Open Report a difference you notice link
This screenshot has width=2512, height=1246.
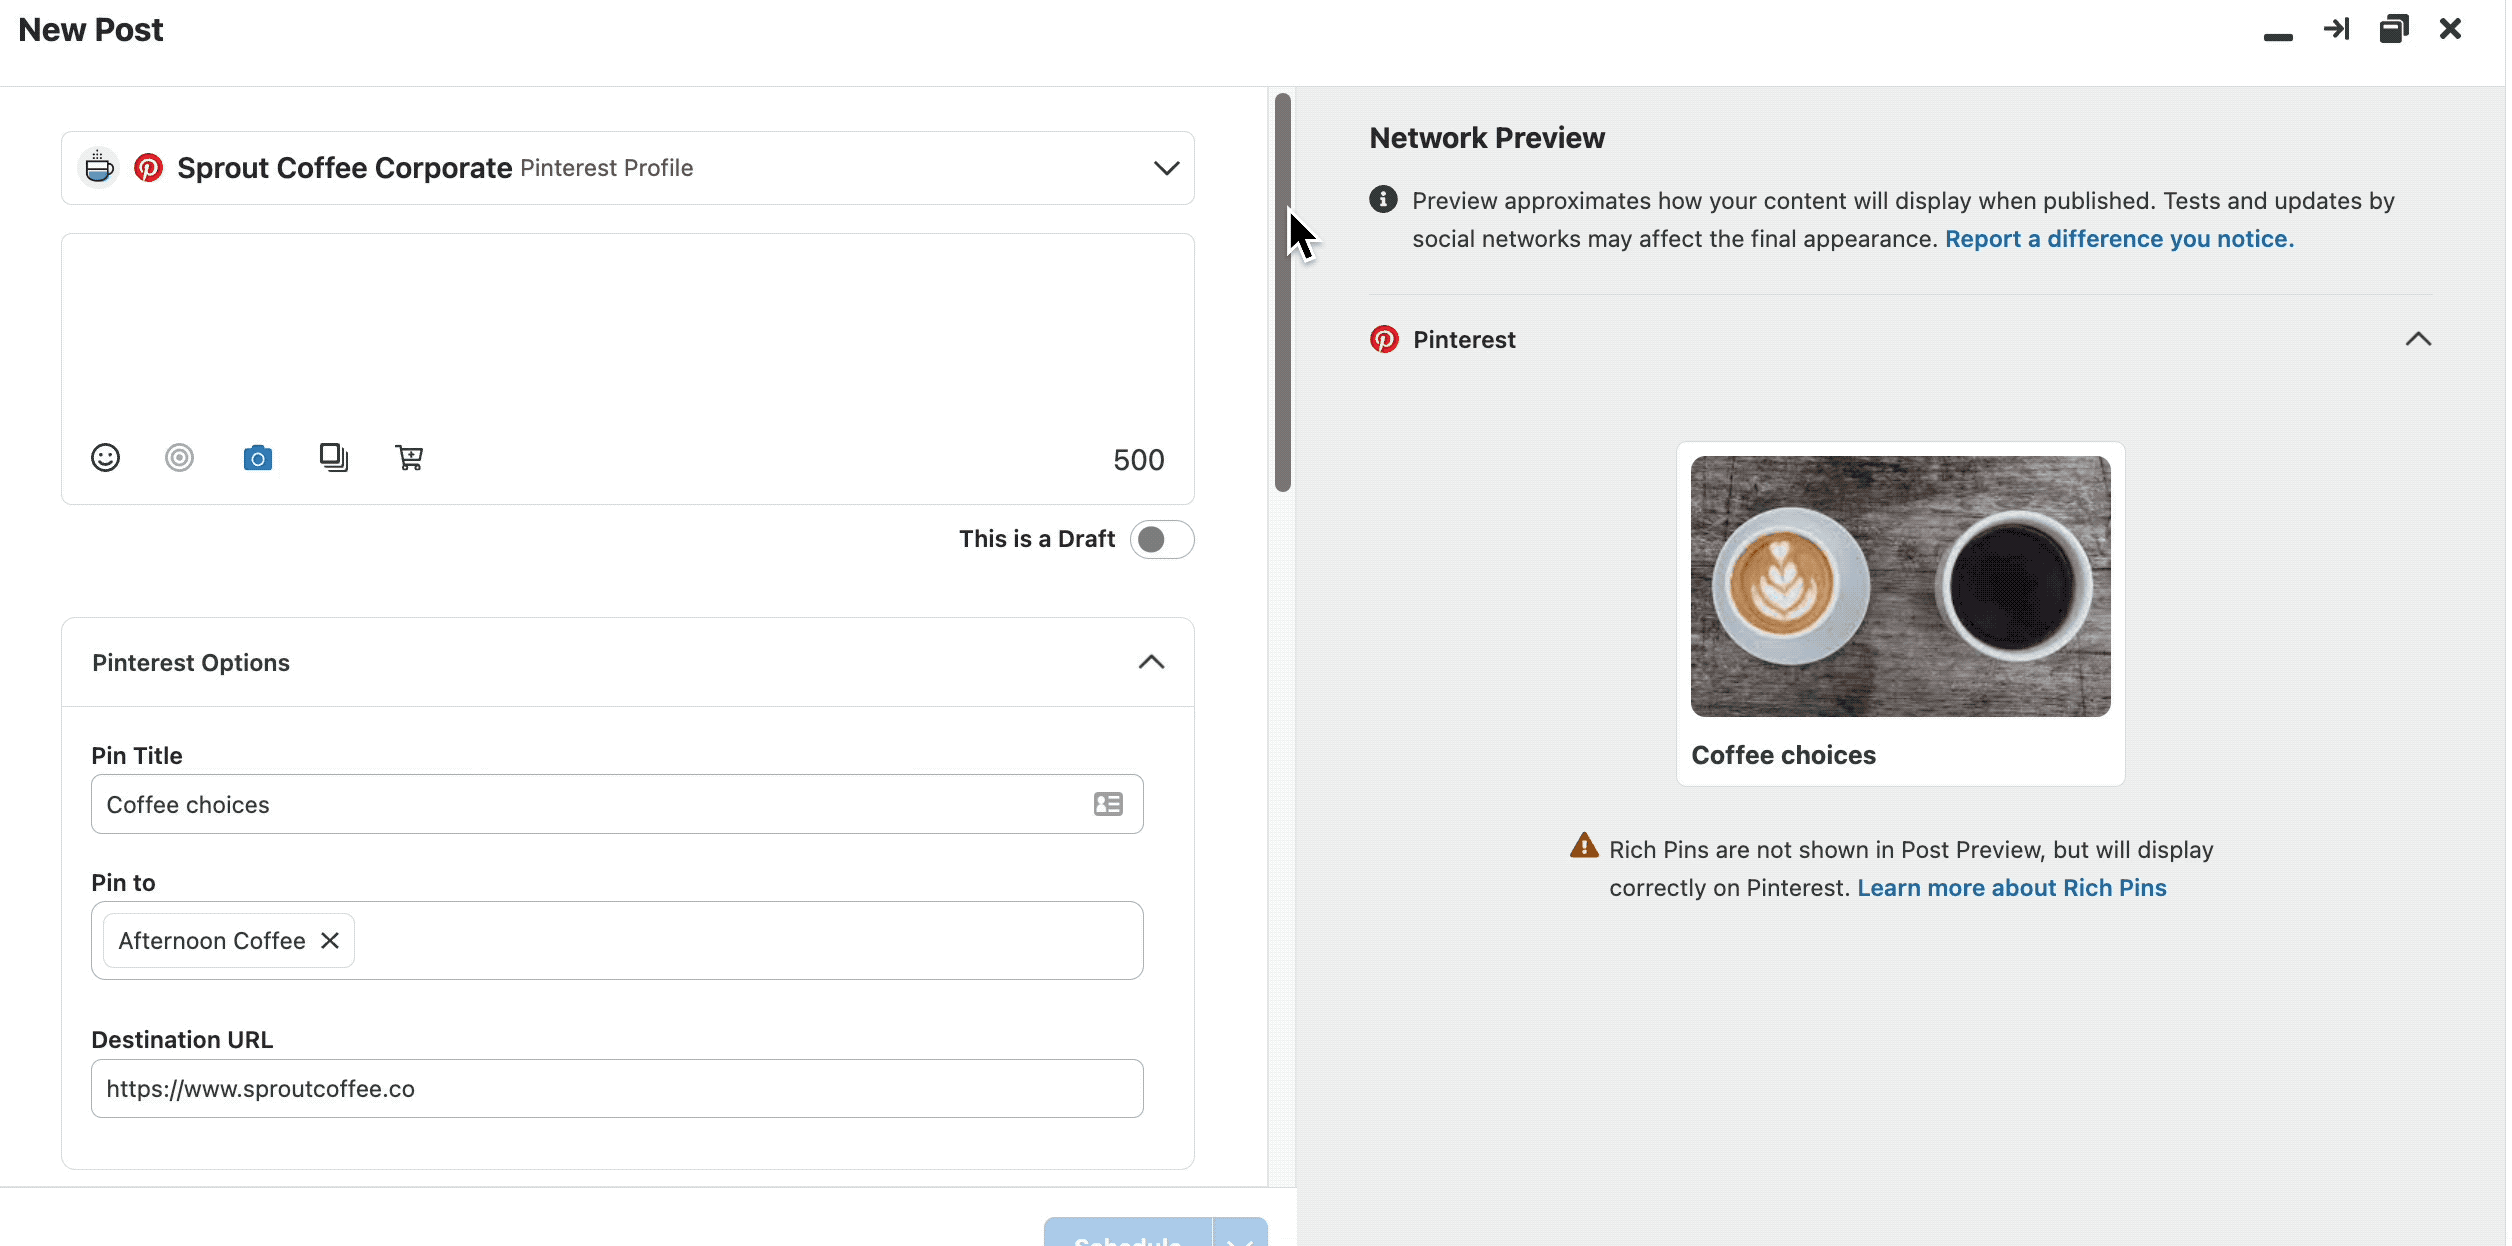click(2119, 239)
